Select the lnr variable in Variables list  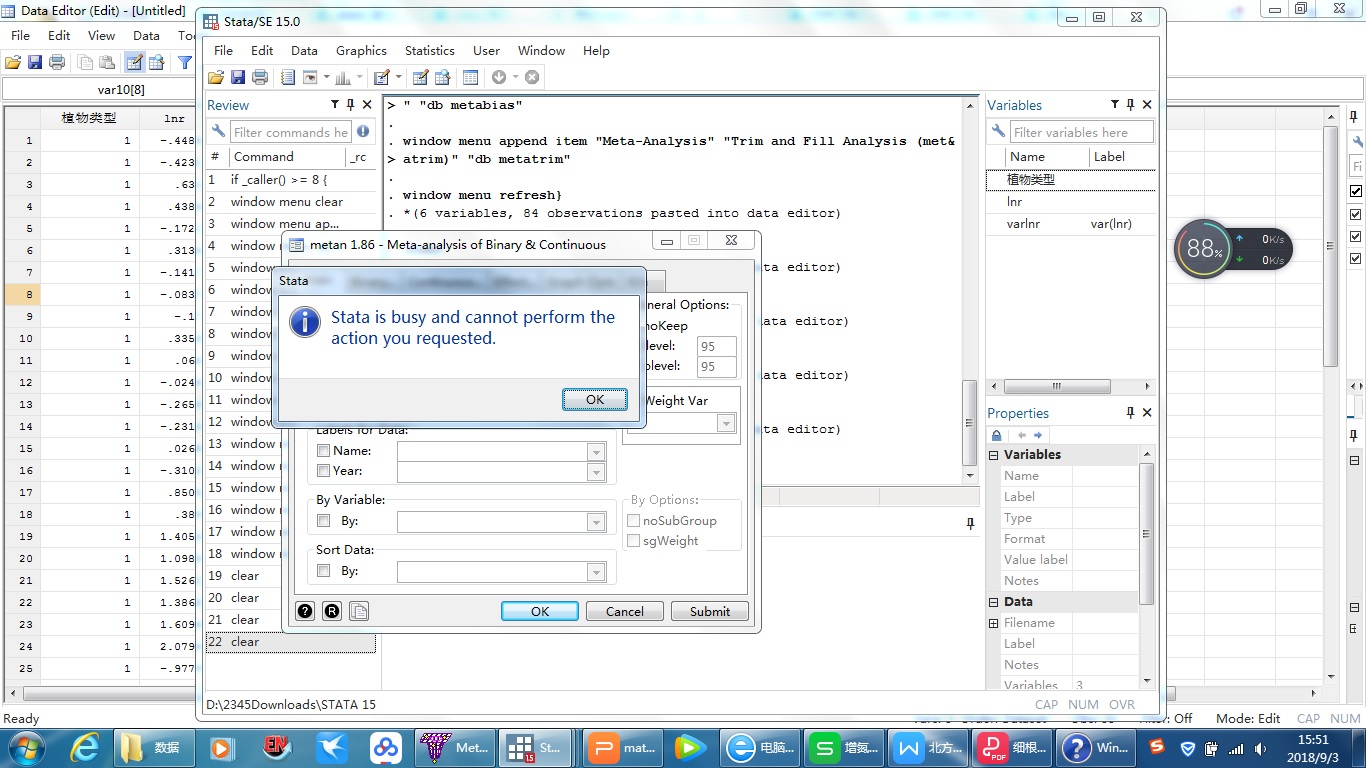[1070, 202]
